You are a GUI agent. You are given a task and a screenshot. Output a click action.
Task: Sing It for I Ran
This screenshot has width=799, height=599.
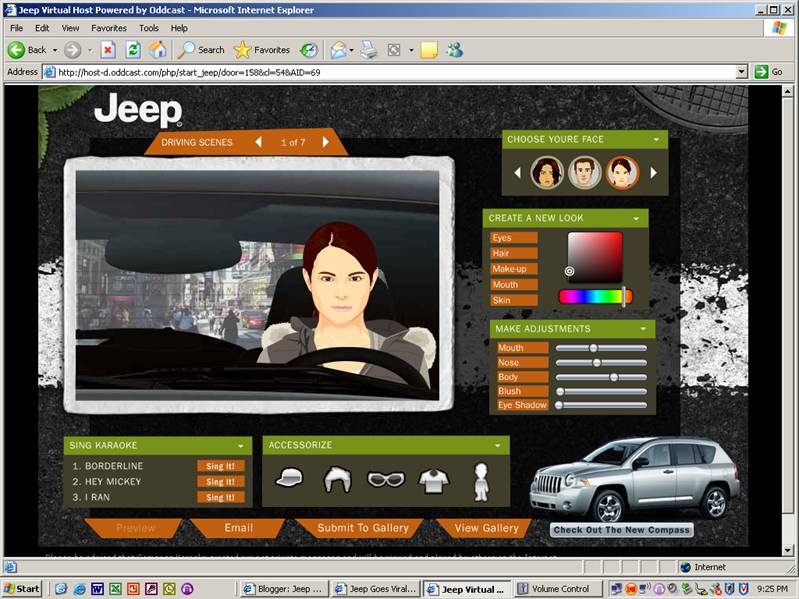pos(221,497)
